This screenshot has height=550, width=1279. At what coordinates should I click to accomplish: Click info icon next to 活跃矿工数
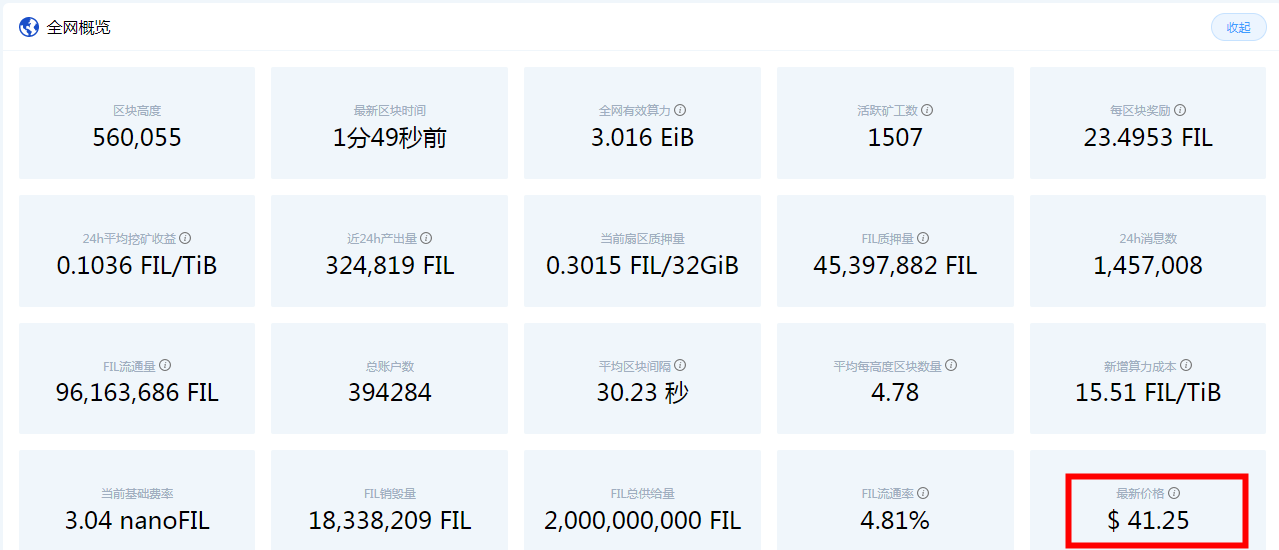coord(927,110)
